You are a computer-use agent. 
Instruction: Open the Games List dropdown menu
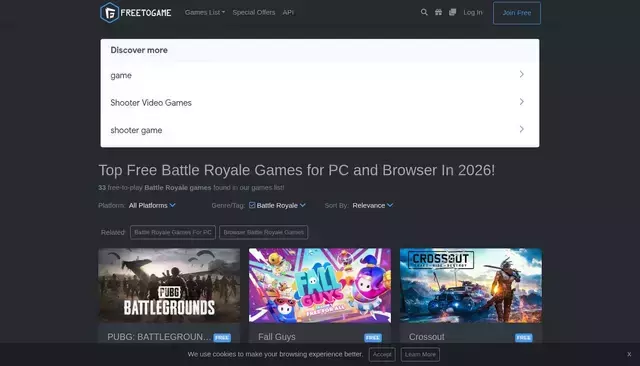[205, 12]
